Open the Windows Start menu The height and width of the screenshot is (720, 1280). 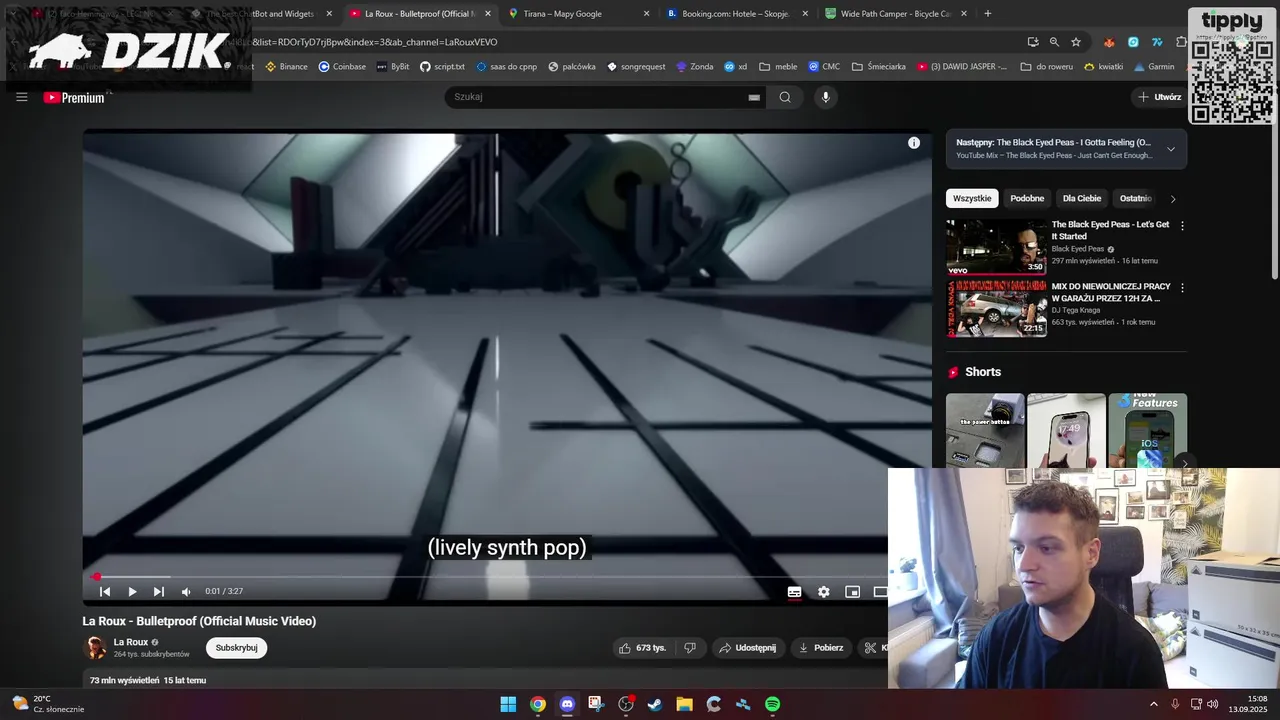click(508, 704)
